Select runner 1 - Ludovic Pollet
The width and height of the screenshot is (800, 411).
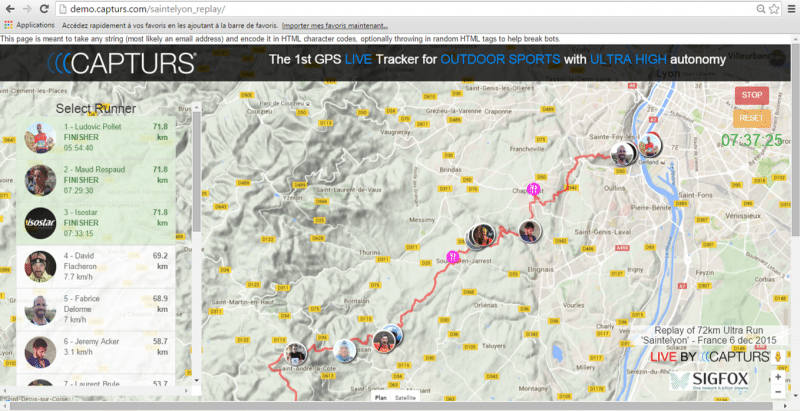point(96,138)
